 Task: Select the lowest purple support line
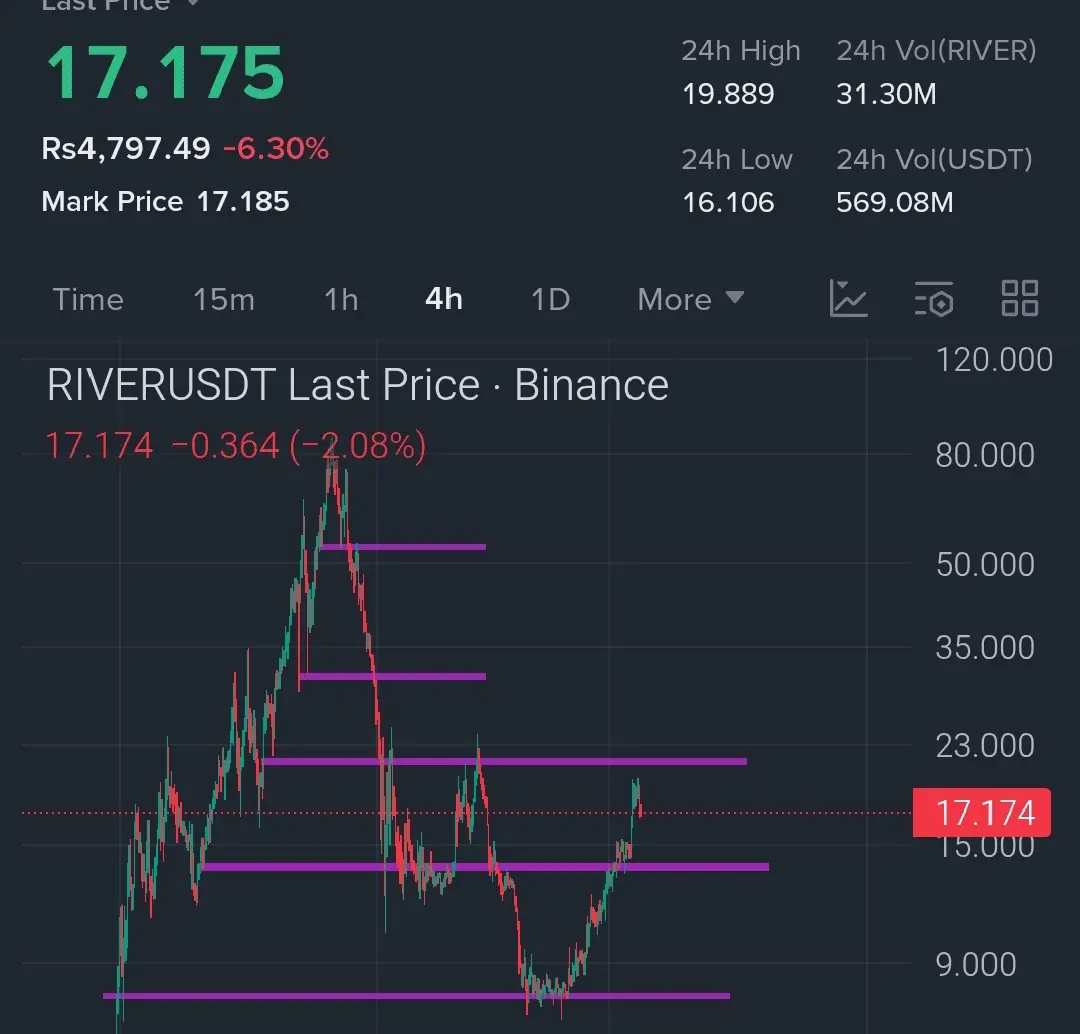(416, 995)
